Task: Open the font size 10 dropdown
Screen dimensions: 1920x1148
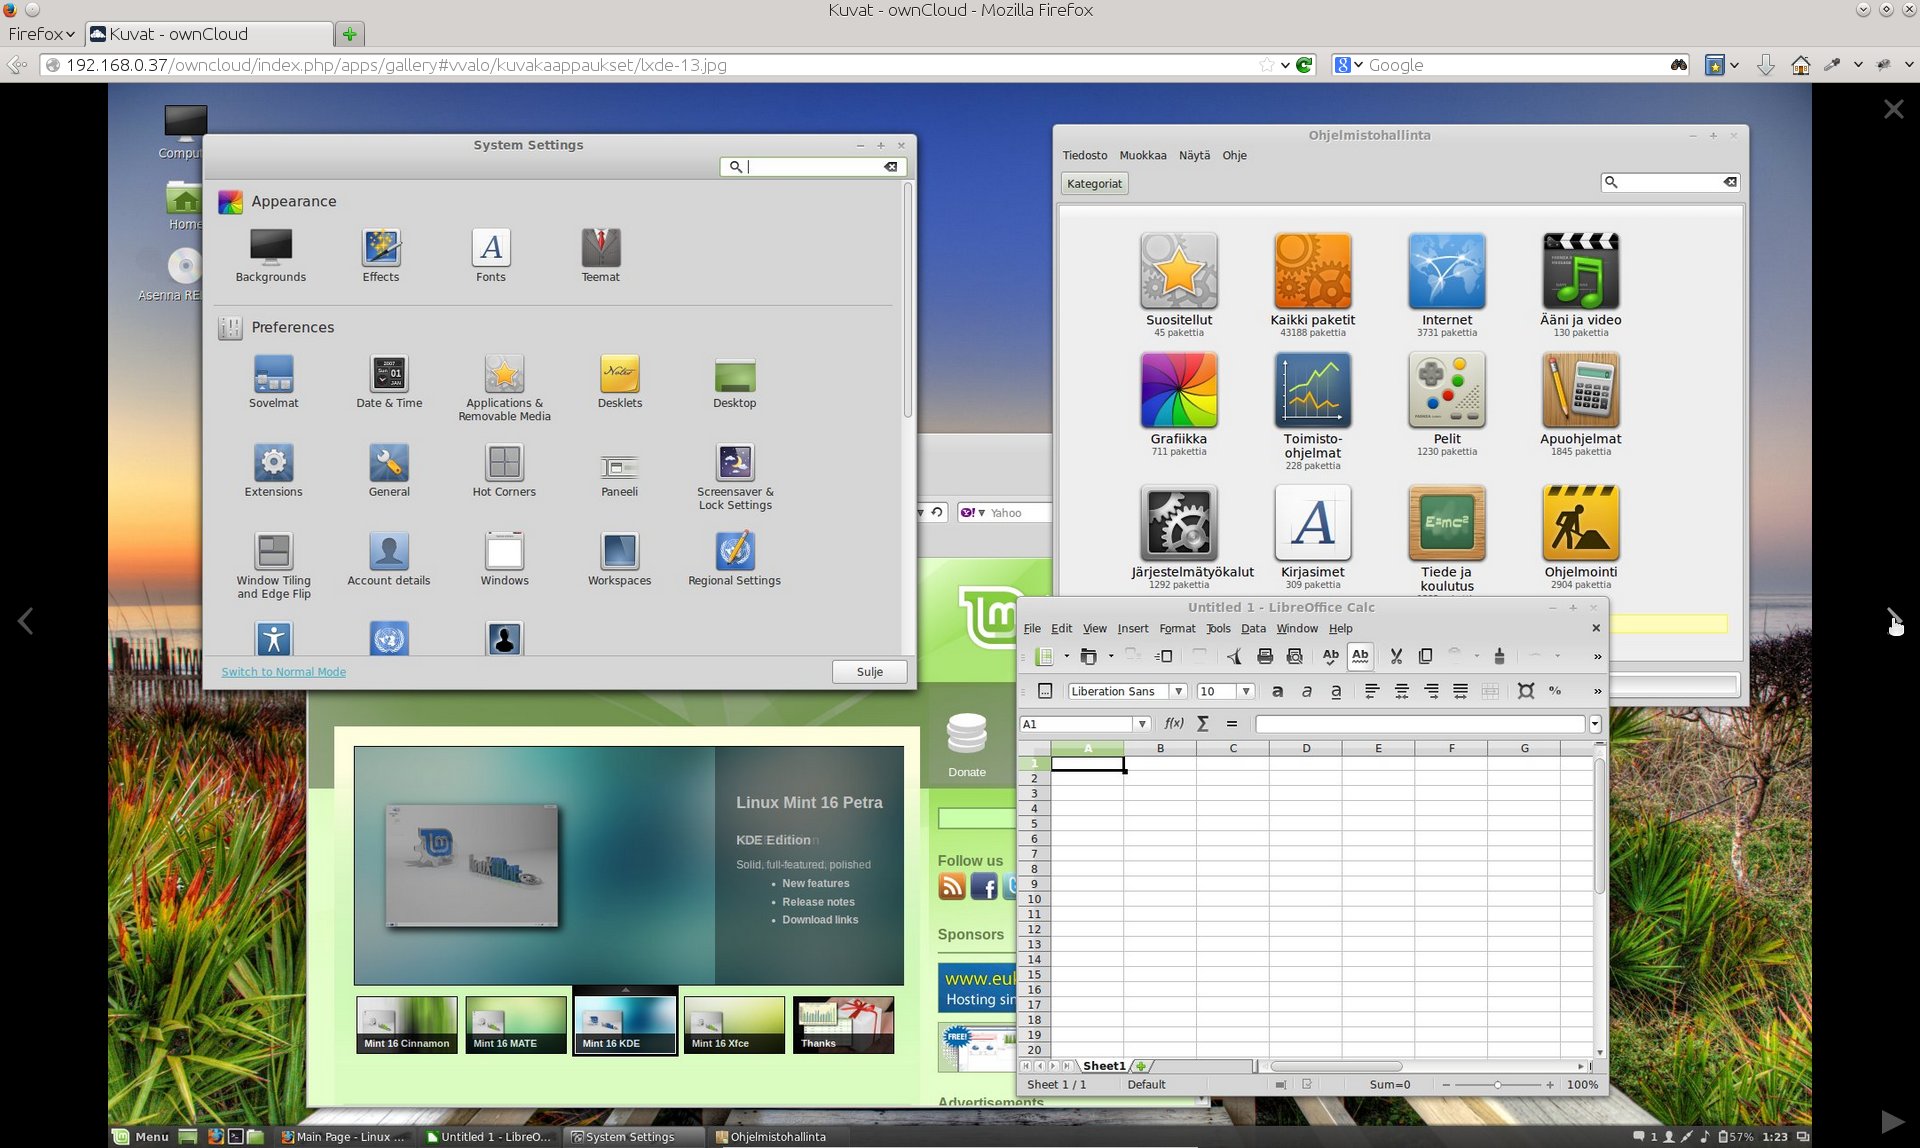Action: 1246,691
